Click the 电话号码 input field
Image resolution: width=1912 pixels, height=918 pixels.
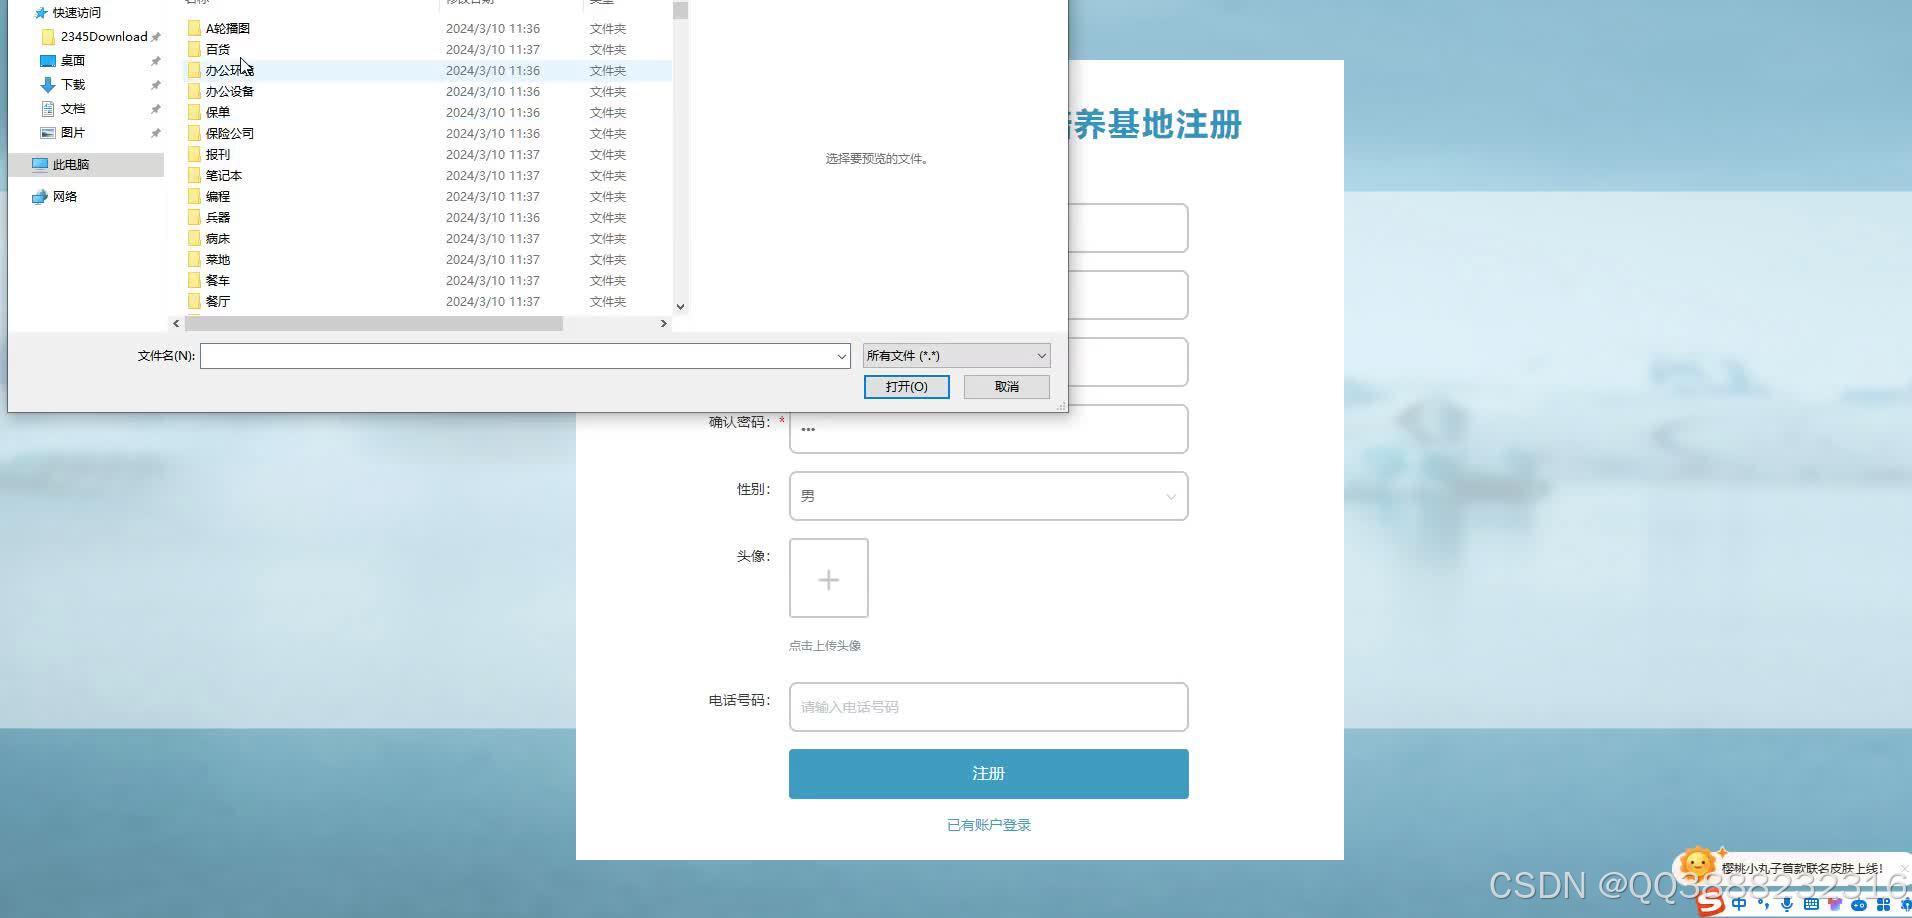tap(988, 707)
